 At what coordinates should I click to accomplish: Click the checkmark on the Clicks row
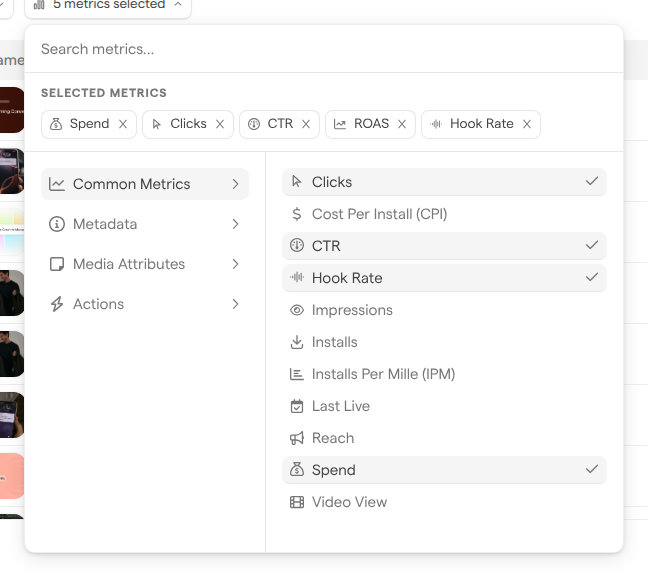tap(592, 181)
